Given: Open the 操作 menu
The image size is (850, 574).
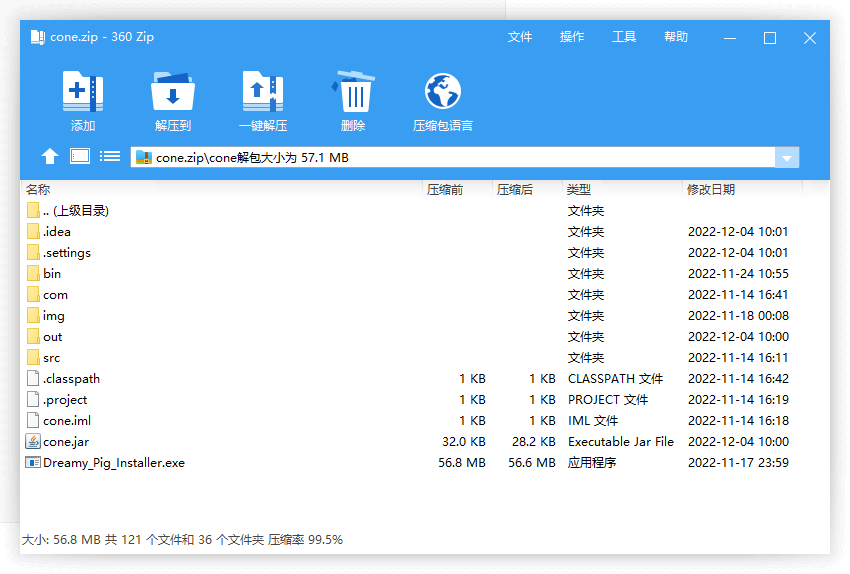Looking at the screenshot, I should (572, 37).
